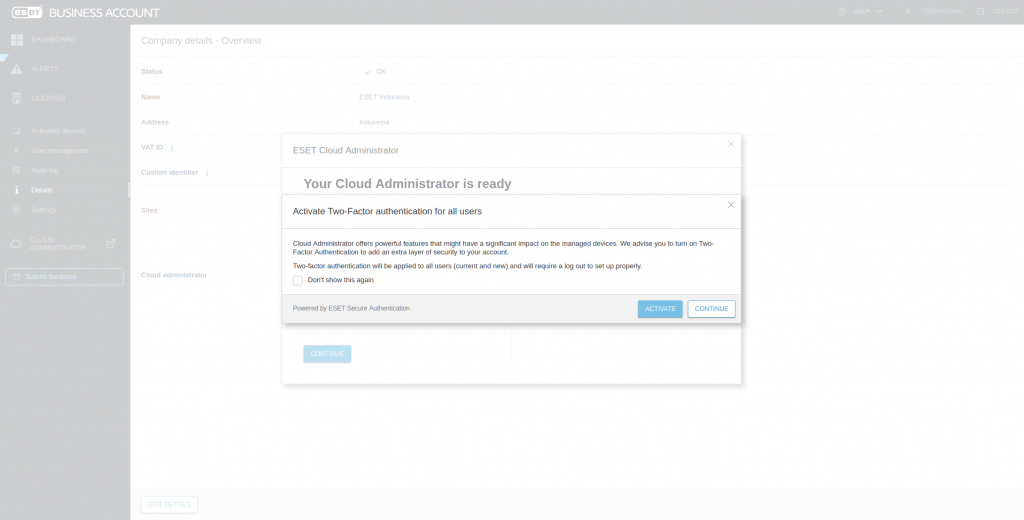The image size is (1024, 520).
Task: Click the Powered by ESET Secure Authentication text
Action: [351, 308]
